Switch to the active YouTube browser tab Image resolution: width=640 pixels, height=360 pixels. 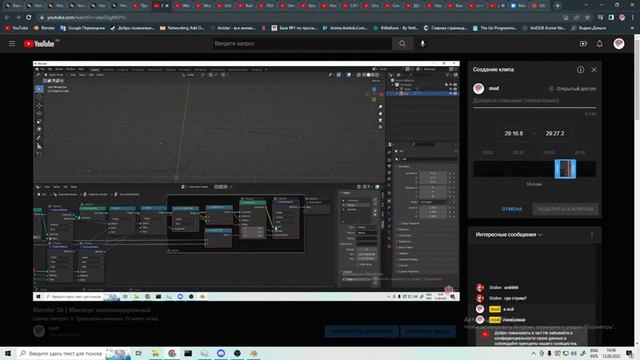pos(162,6)
